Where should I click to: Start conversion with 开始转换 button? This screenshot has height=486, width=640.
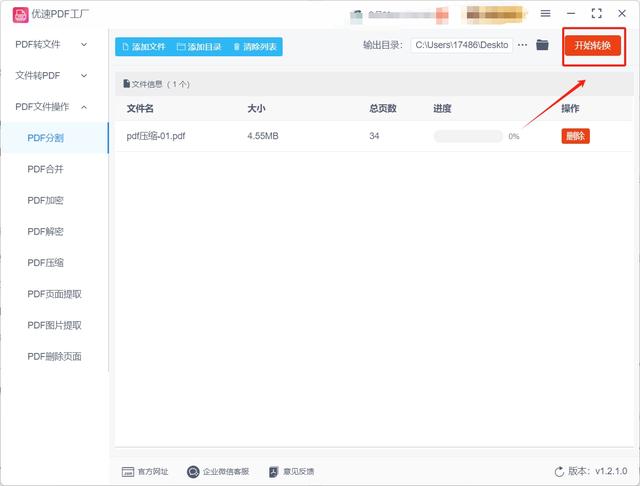click(x=593, y=45)
